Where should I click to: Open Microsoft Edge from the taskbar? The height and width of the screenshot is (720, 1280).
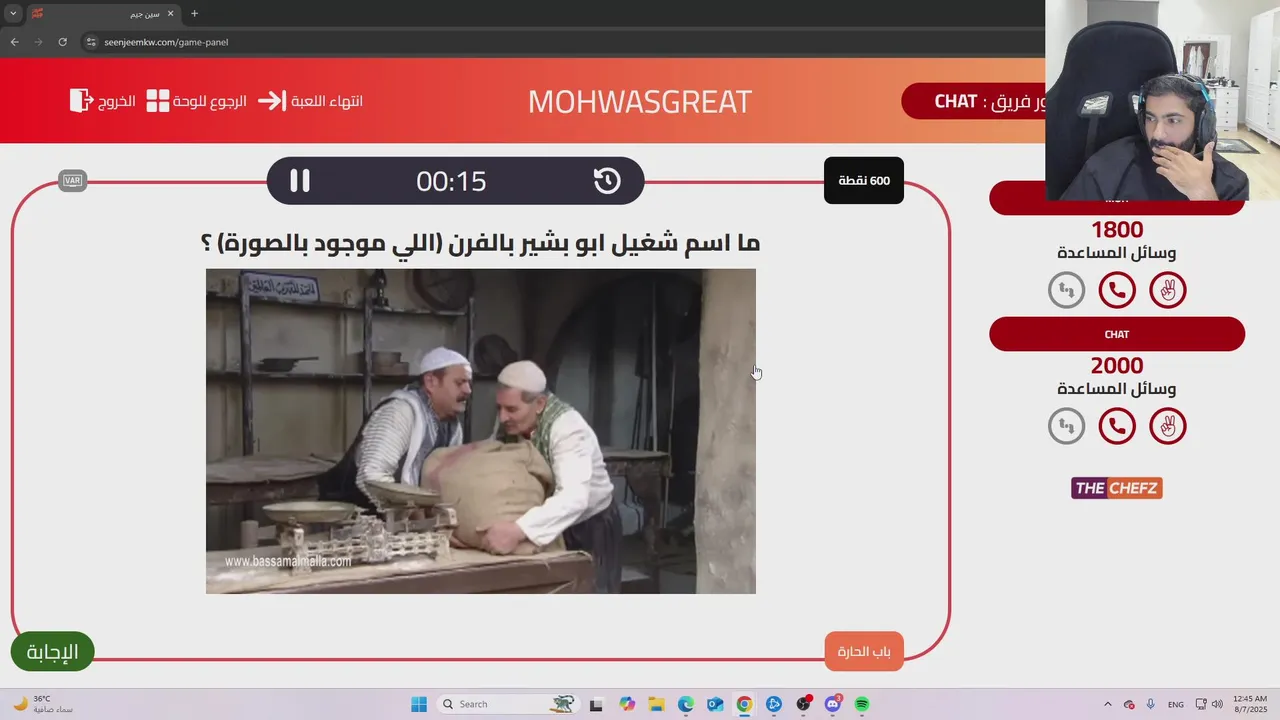(x=686, y=704)
